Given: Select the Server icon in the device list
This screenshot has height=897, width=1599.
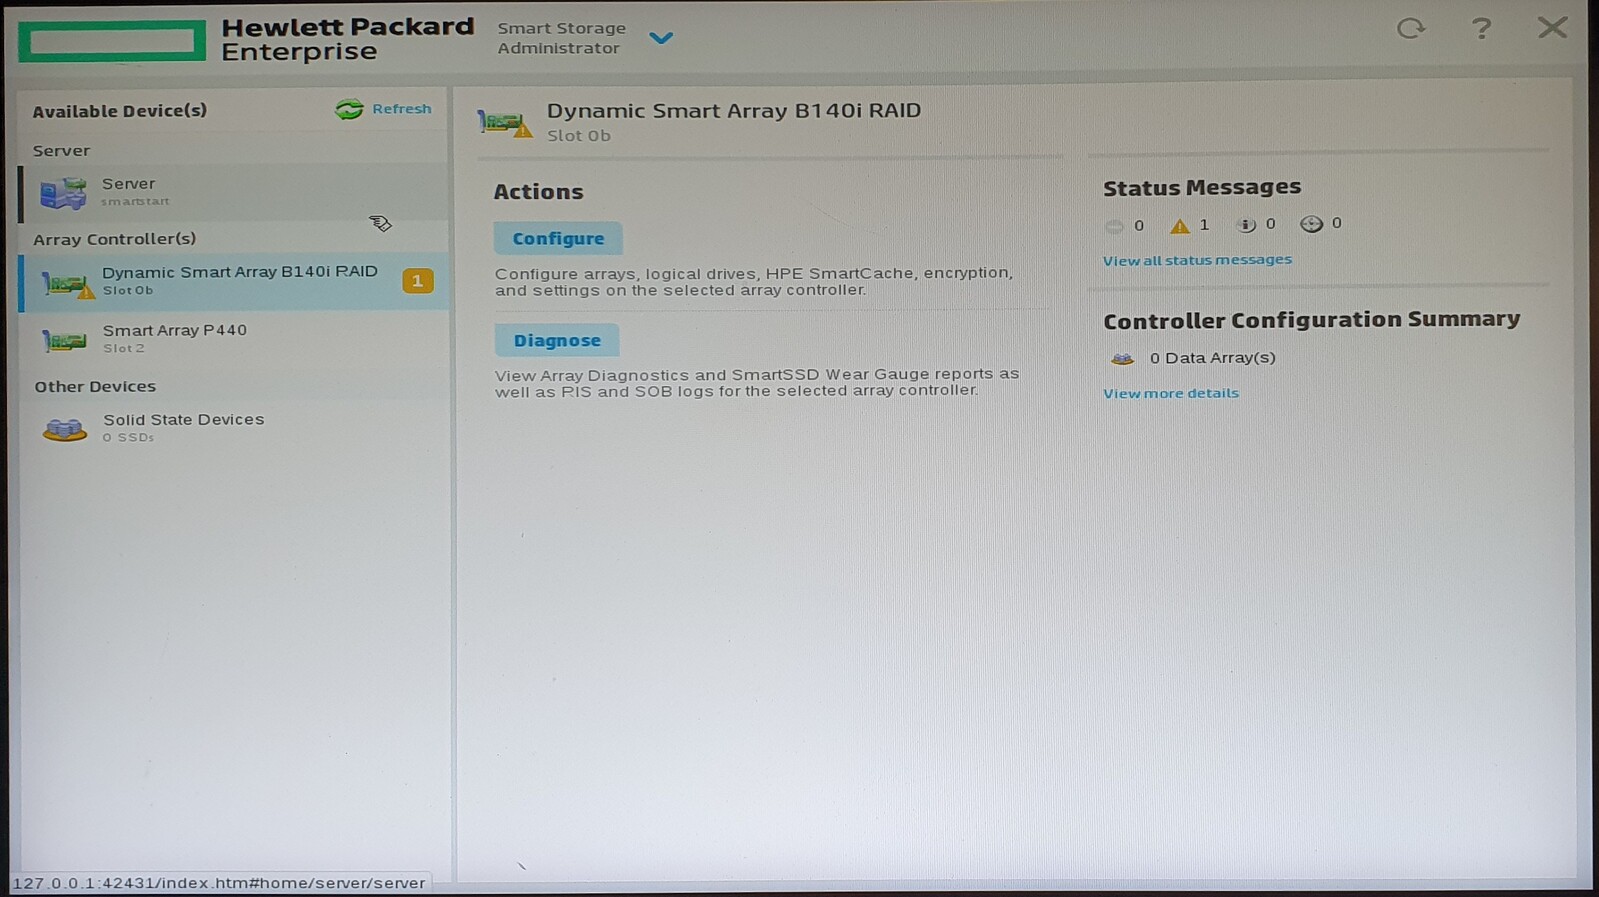Looking at the screenshot, I should 63,192.
